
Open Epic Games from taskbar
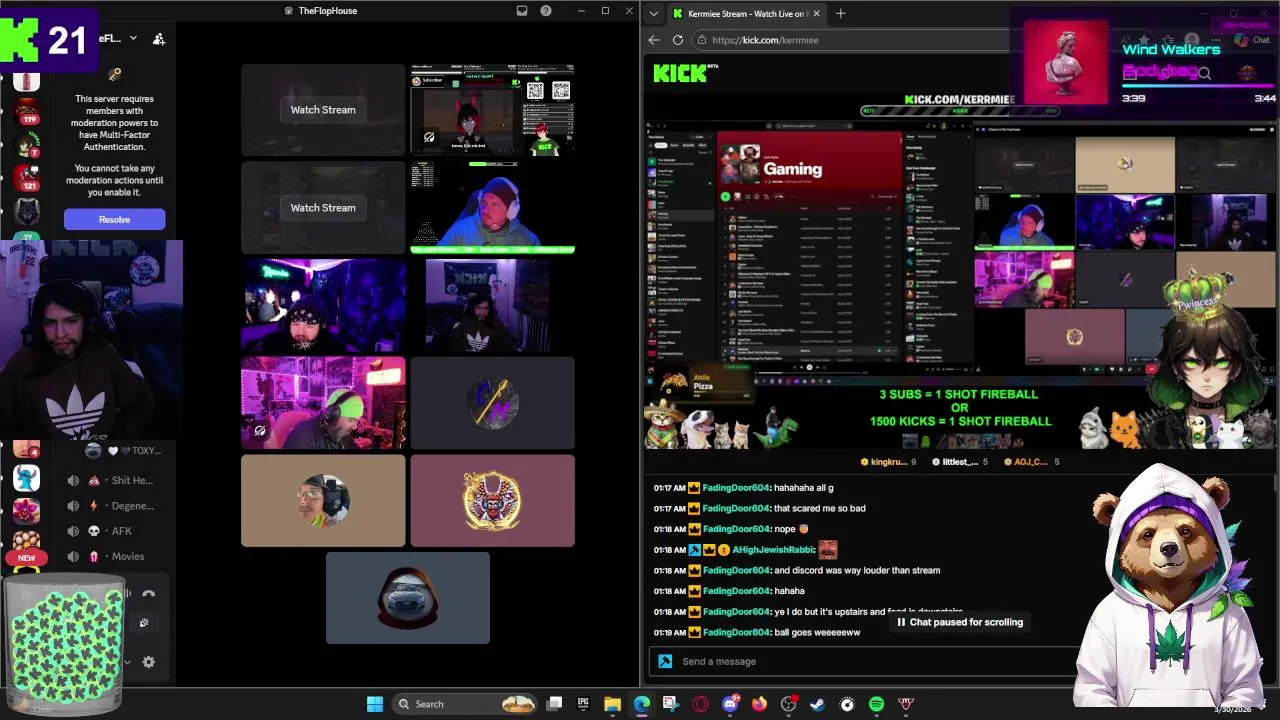pyautogui.click(x=584, y=704)
